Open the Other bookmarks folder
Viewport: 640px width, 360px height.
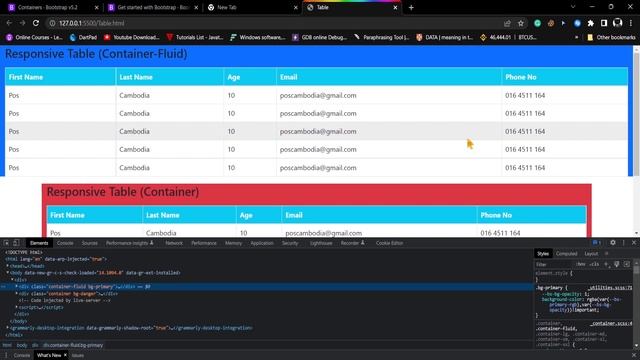coord(611,37)
